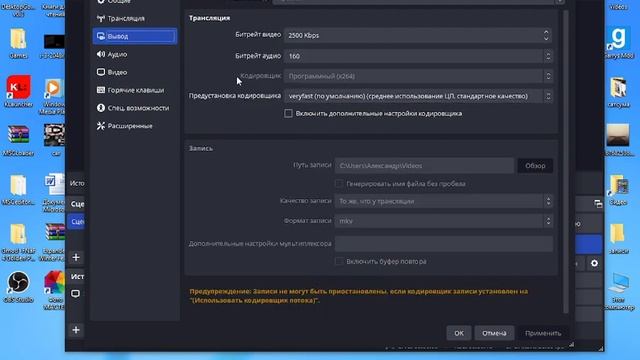This screenshot has width=640, height=360.
Task: Open the Games folder on desktop
Action: coord(18,43)
